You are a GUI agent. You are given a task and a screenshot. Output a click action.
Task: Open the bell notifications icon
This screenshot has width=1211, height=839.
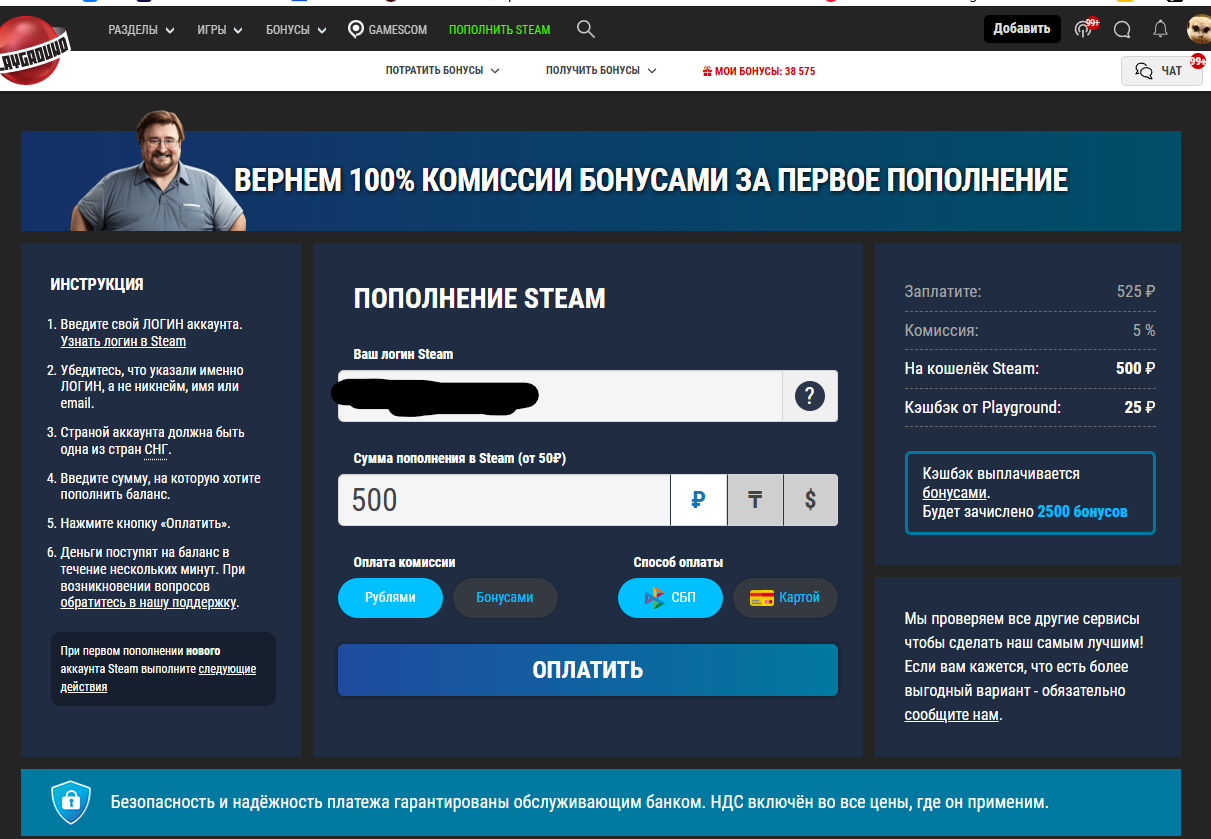(1160, 29)
